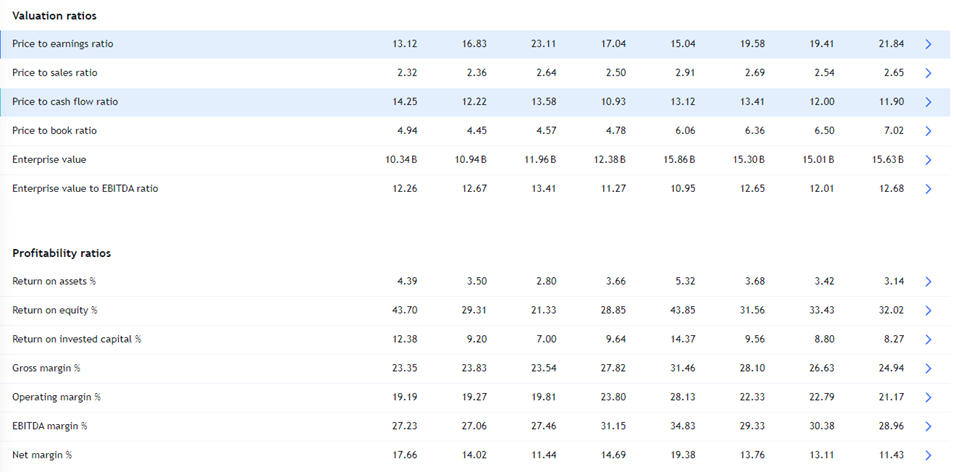
Task: Click the right chevron on Price to book ratio row
Action: (928, 131)
